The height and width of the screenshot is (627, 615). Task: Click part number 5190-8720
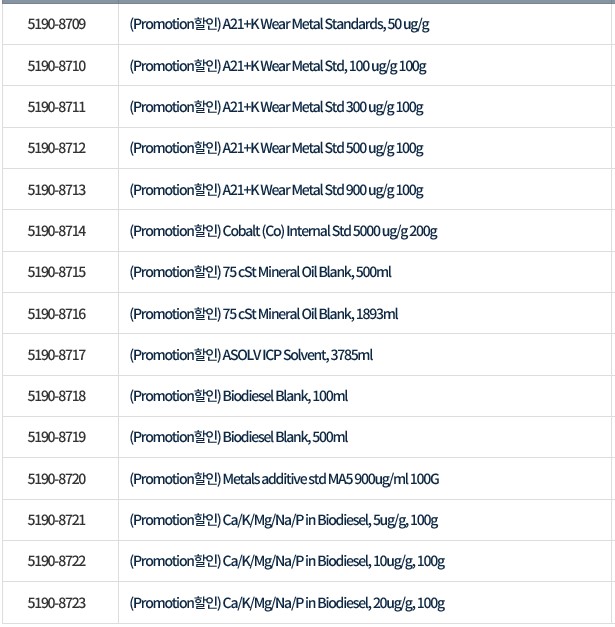pos(57,479)
